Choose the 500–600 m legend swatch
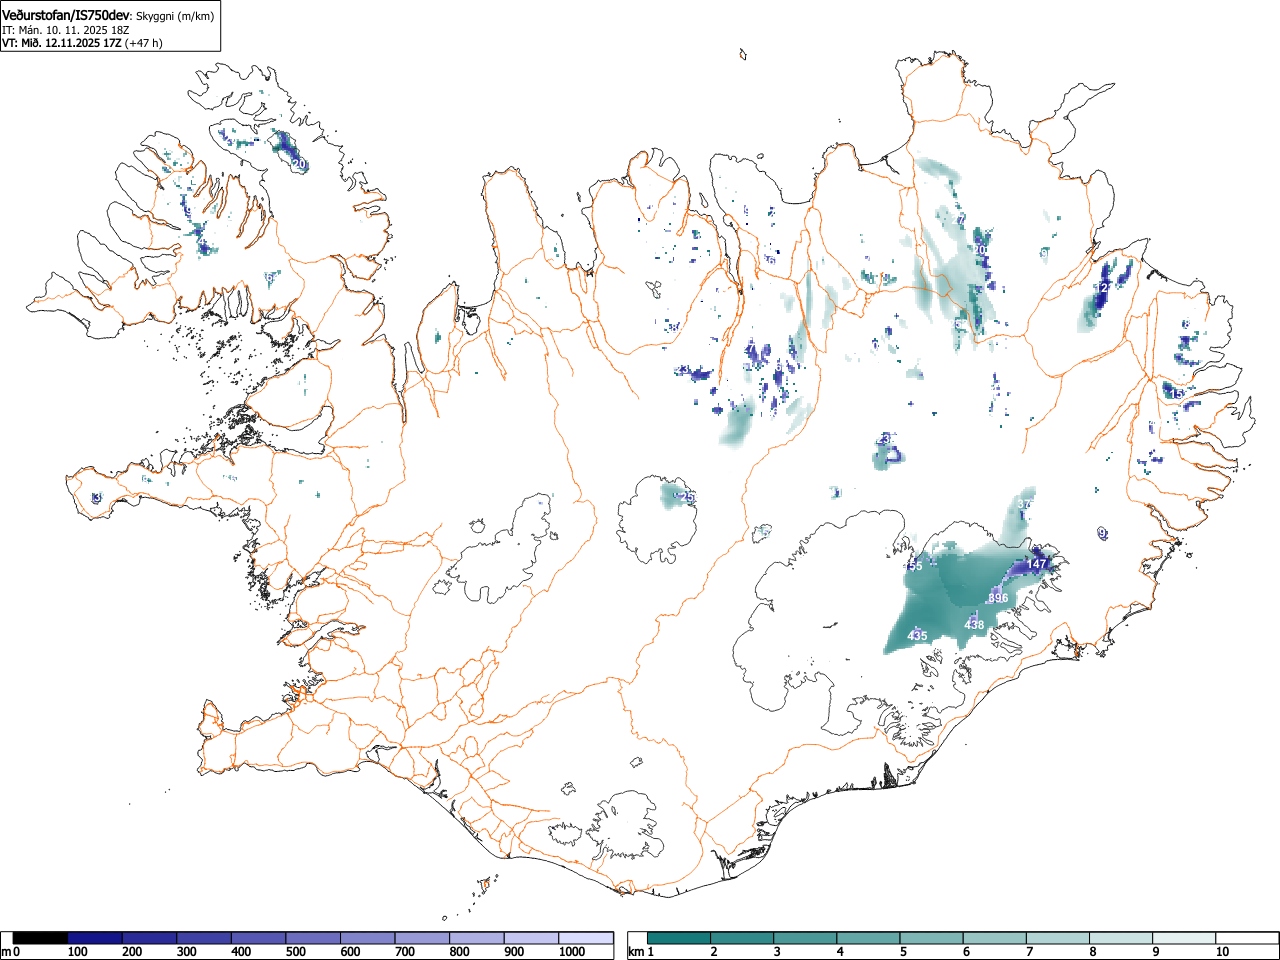The image size is (1280, 960). [x=313, y=938]
